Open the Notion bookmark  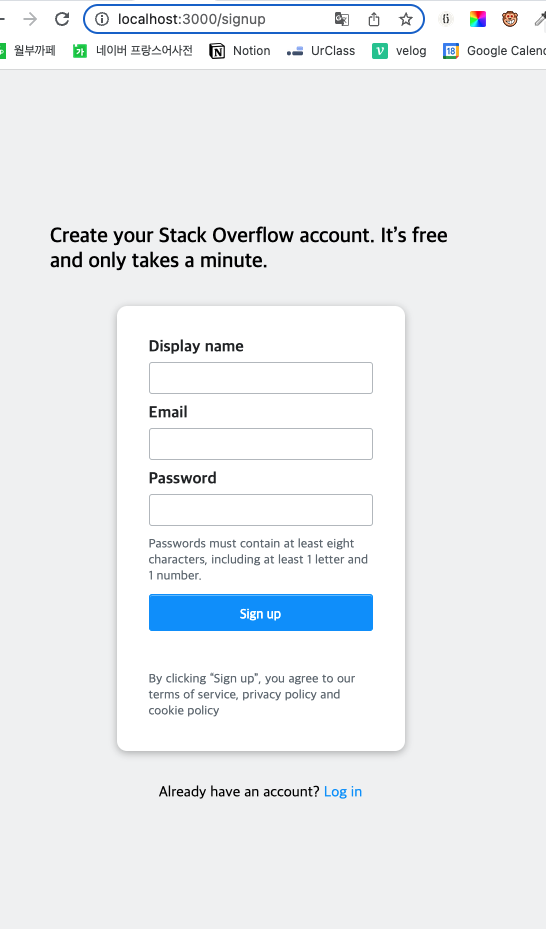(x=240, y=51)
